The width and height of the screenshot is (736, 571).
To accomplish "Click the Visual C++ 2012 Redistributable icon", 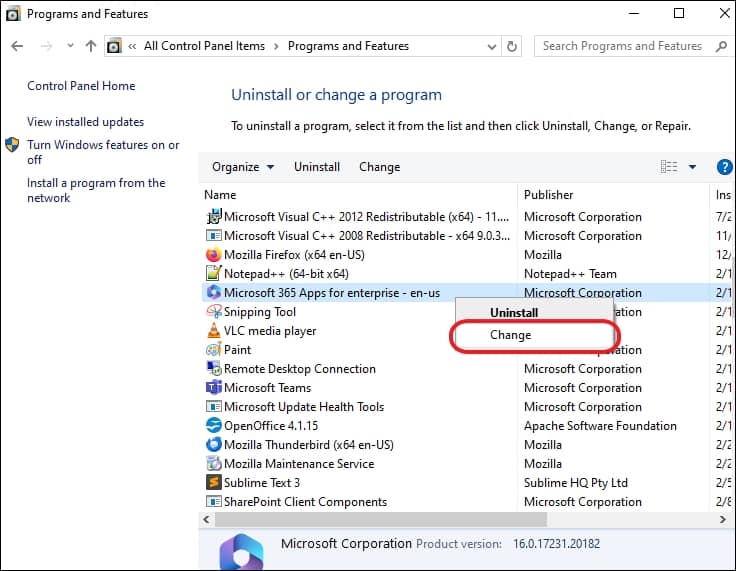I will (214, 216).
